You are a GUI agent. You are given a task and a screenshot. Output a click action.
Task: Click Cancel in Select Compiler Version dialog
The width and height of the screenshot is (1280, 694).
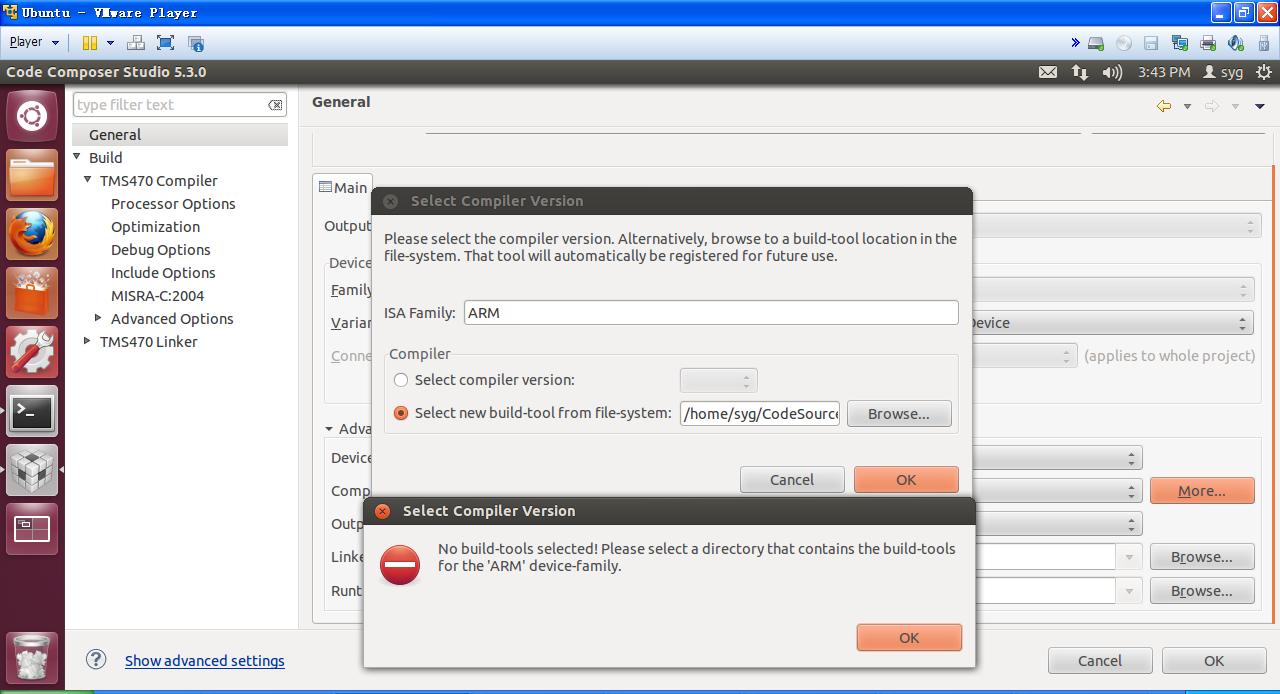[x=792, y=480]
